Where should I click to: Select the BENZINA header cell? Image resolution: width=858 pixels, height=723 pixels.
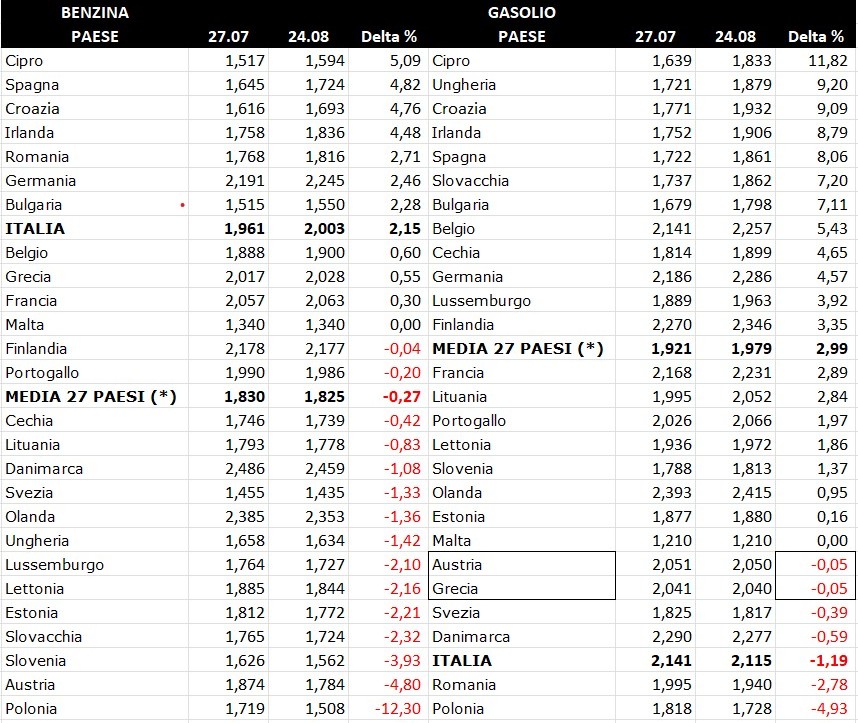coord(95,13)
